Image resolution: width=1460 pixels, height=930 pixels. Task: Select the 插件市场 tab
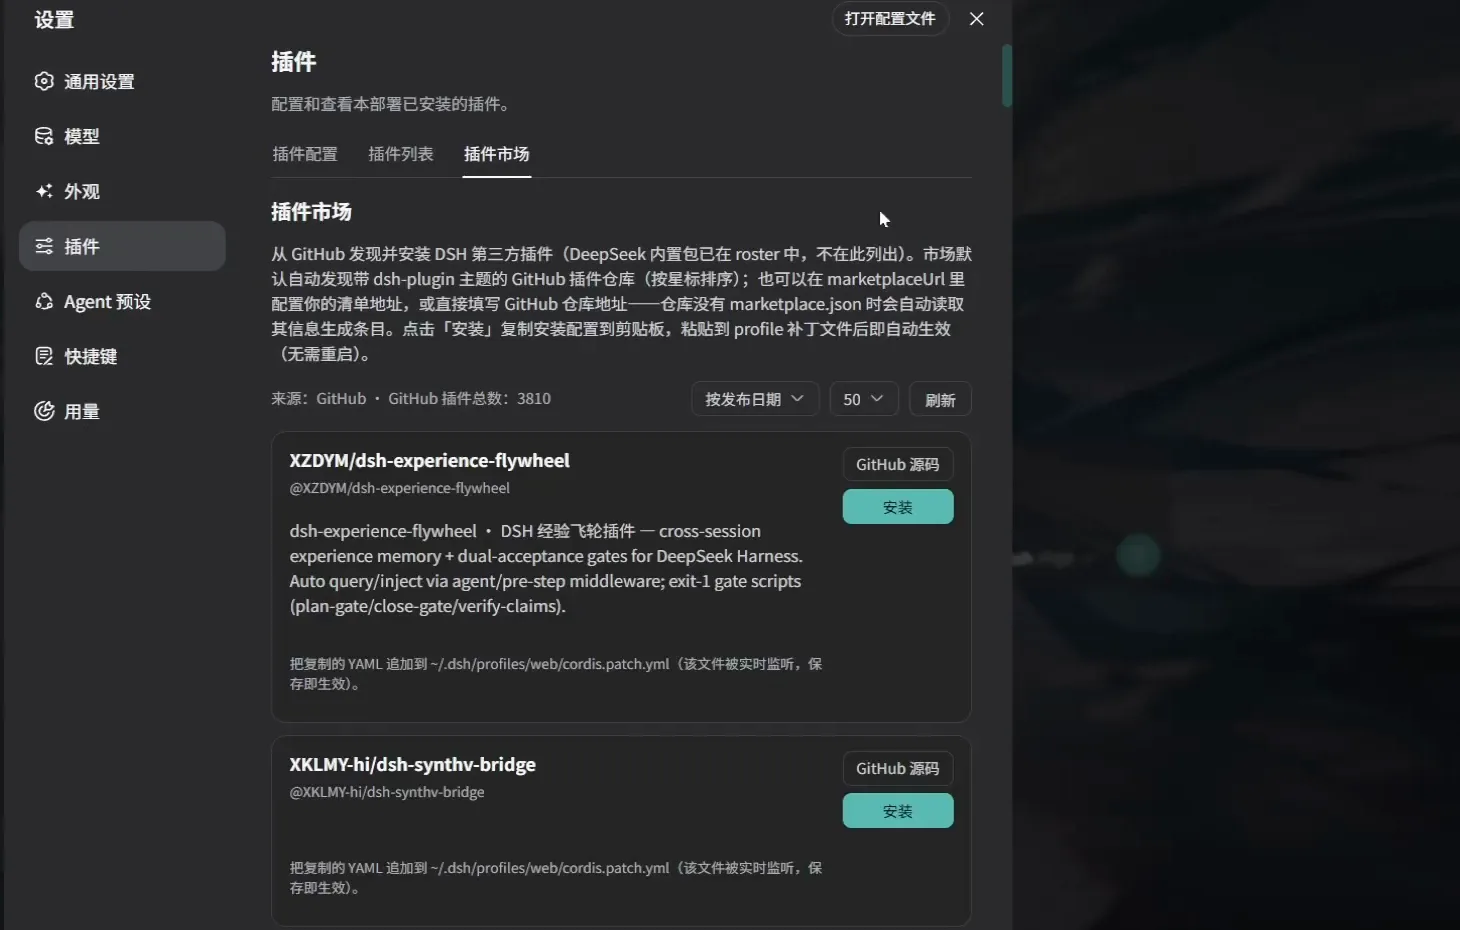[497, 154]
